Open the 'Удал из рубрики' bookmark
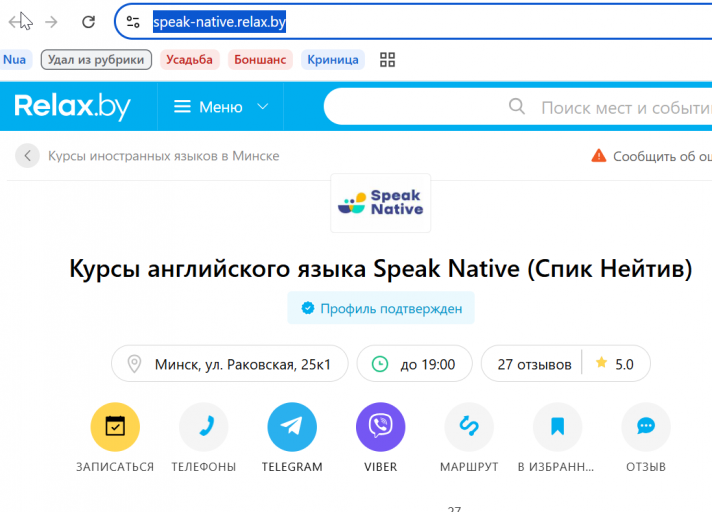The height and width of the screenshot is (512, 712). (x=96, y=59)
